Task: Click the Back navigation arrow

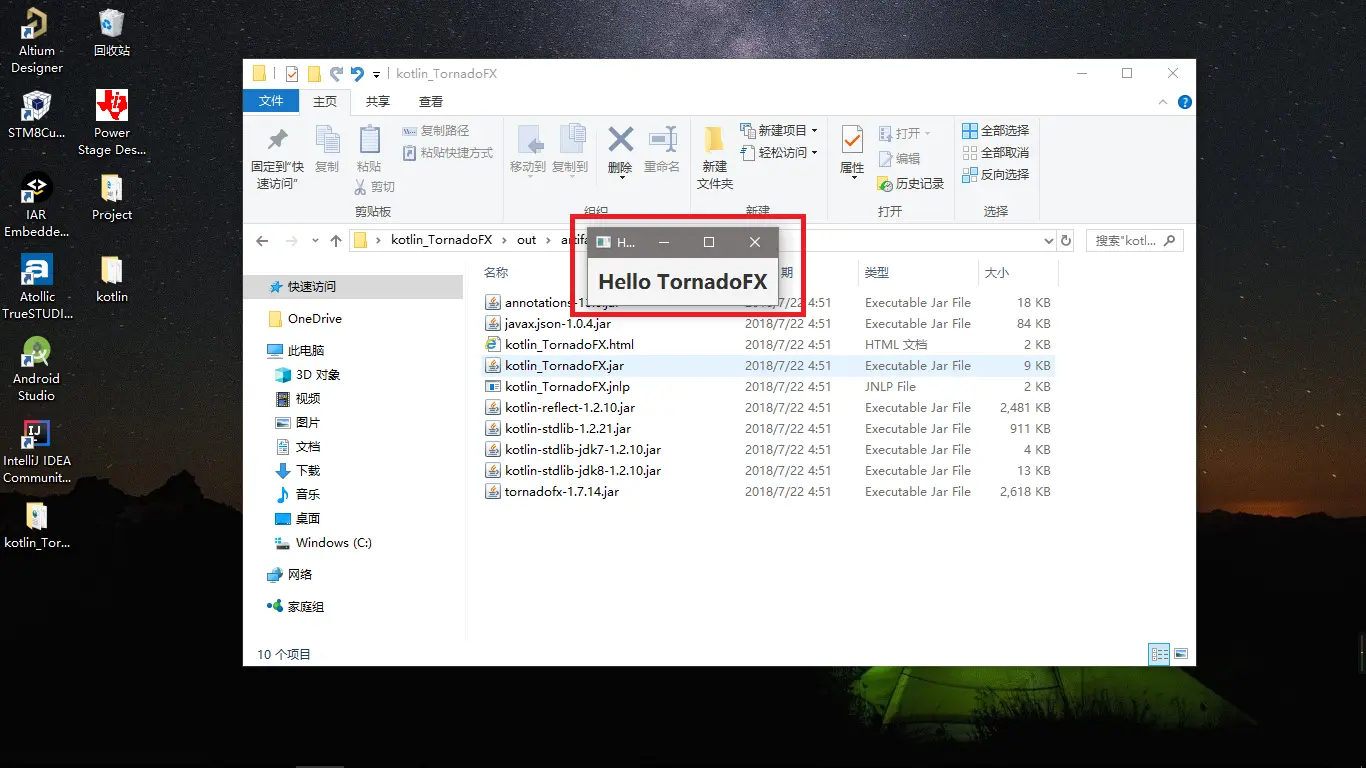Action: pyautogui.click(x=262, y=241)
